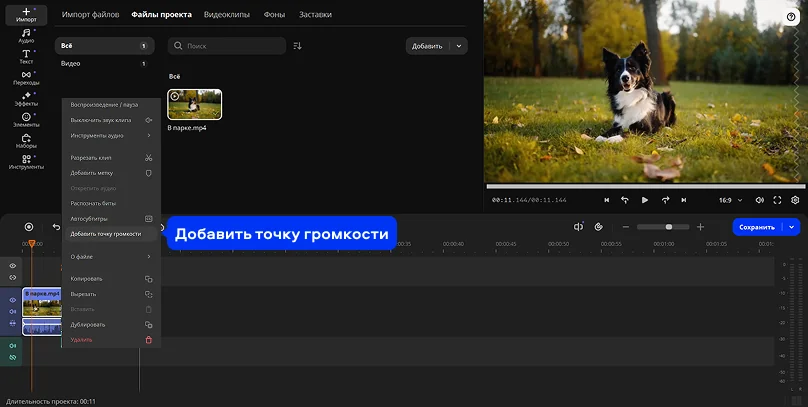Expand О файле submenu
The image size is (808, 407).
click(x=111, y=257)
